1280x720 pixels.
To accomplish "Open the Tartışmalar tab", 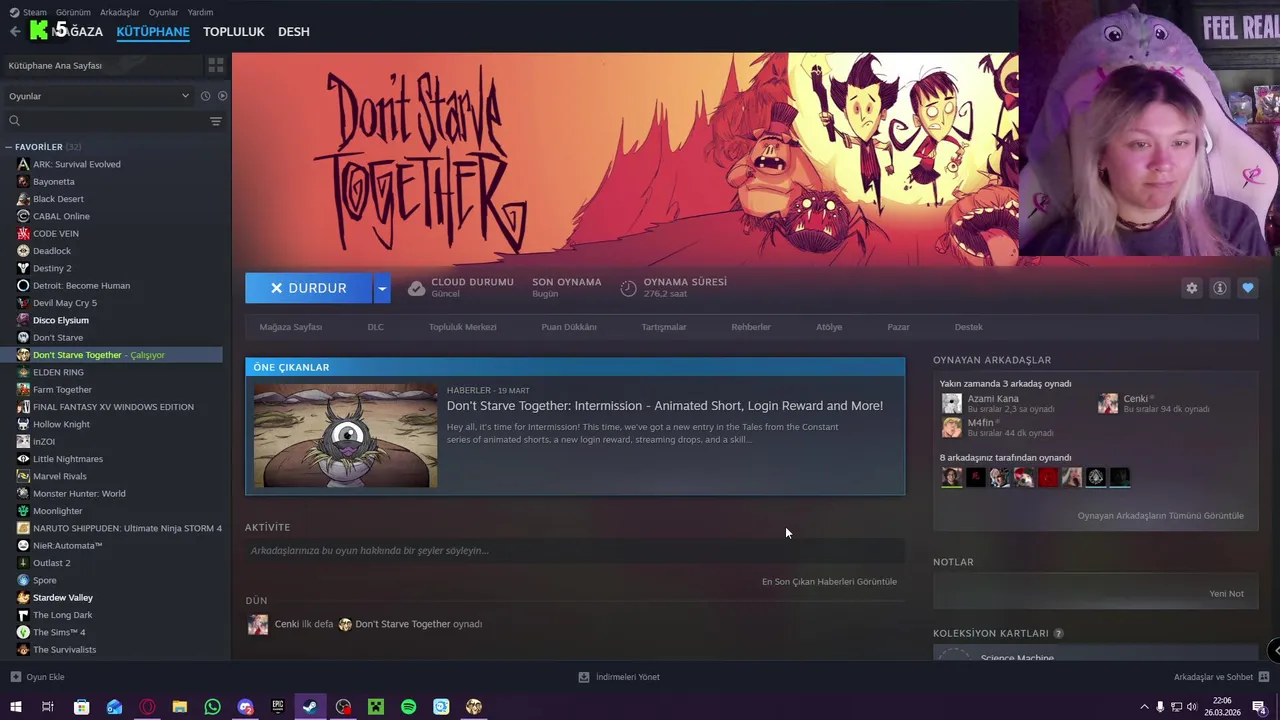I will tap(664, 327).
